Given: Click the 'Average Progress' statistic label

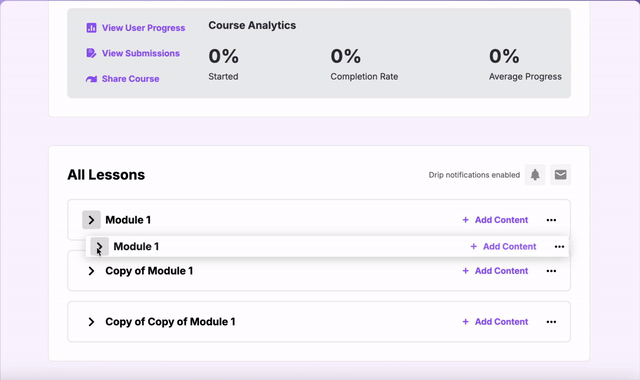Looking at the screenshot, I should (x=525, y=76).
